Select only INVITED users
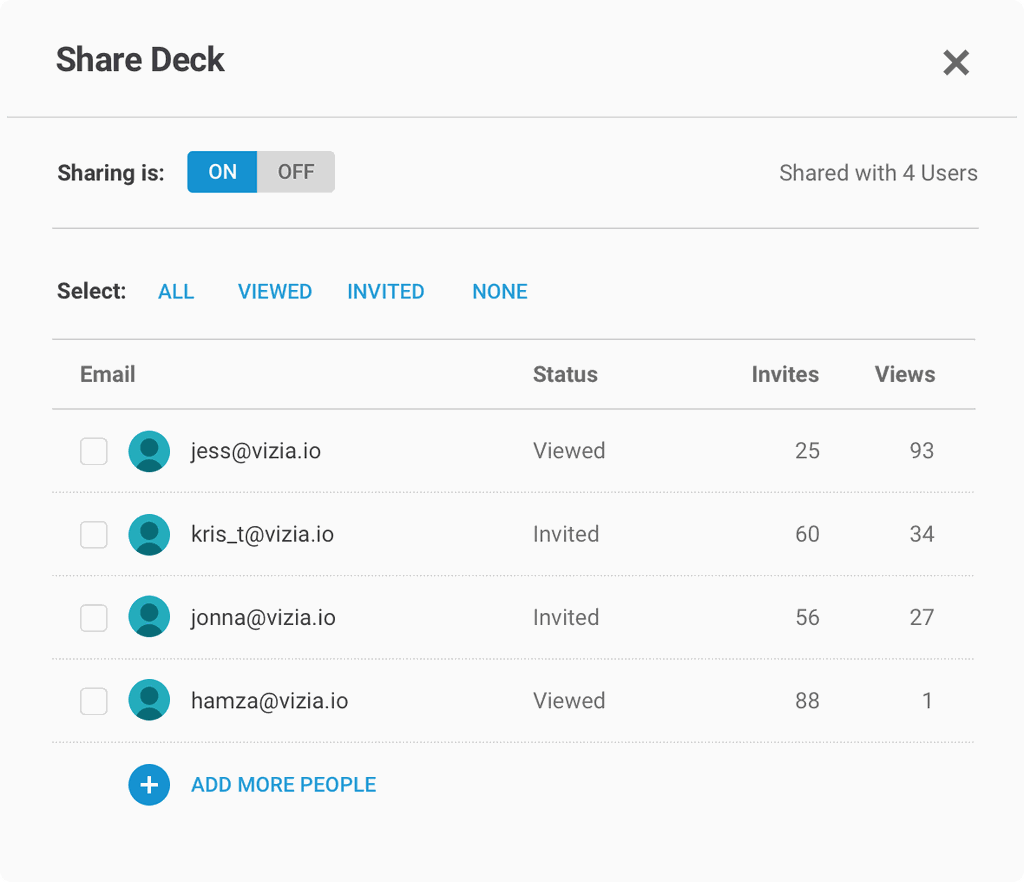Screen dimensions: 1024x882 (386, 292)
